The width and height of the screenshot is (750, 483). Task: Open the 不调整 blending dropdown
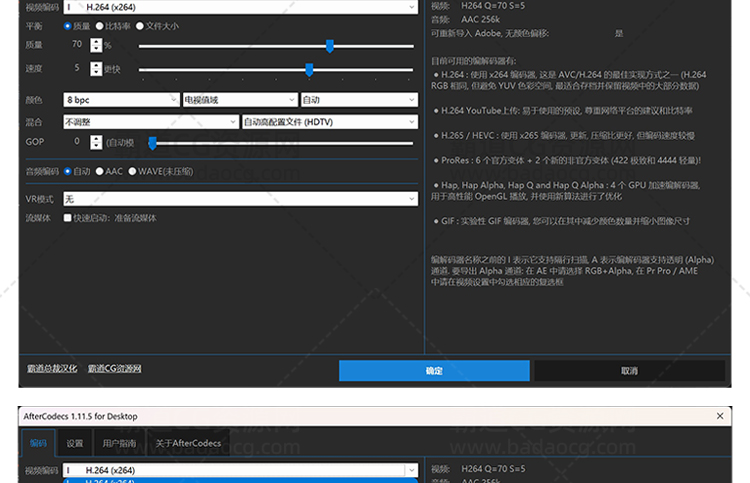150,122
